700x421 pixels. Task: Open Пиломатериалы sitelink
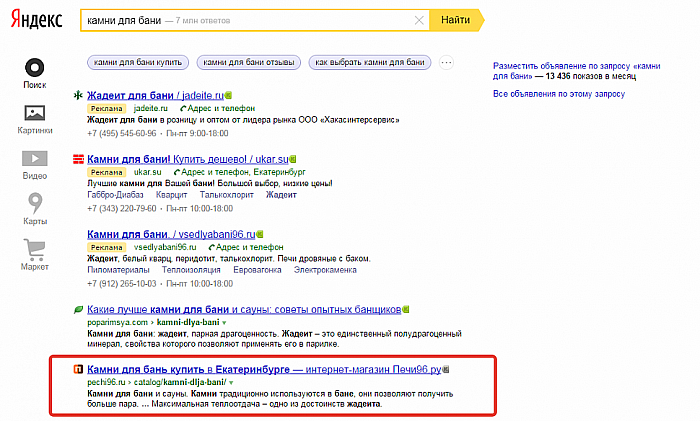[x=118, y=270]
